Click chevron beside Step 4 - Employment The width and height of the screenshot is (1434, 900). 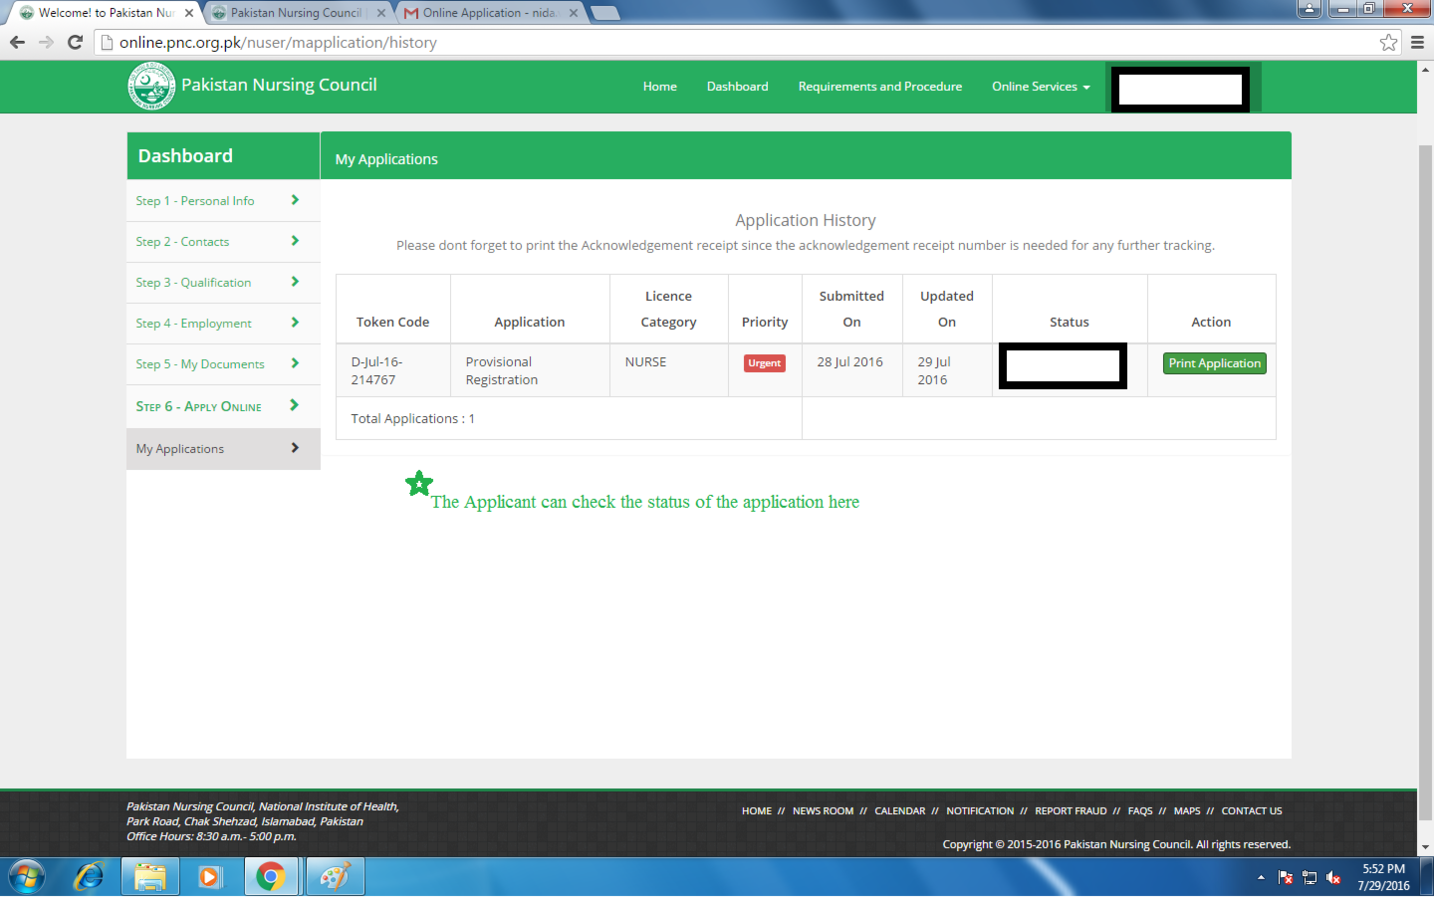[x=295, y=322]
